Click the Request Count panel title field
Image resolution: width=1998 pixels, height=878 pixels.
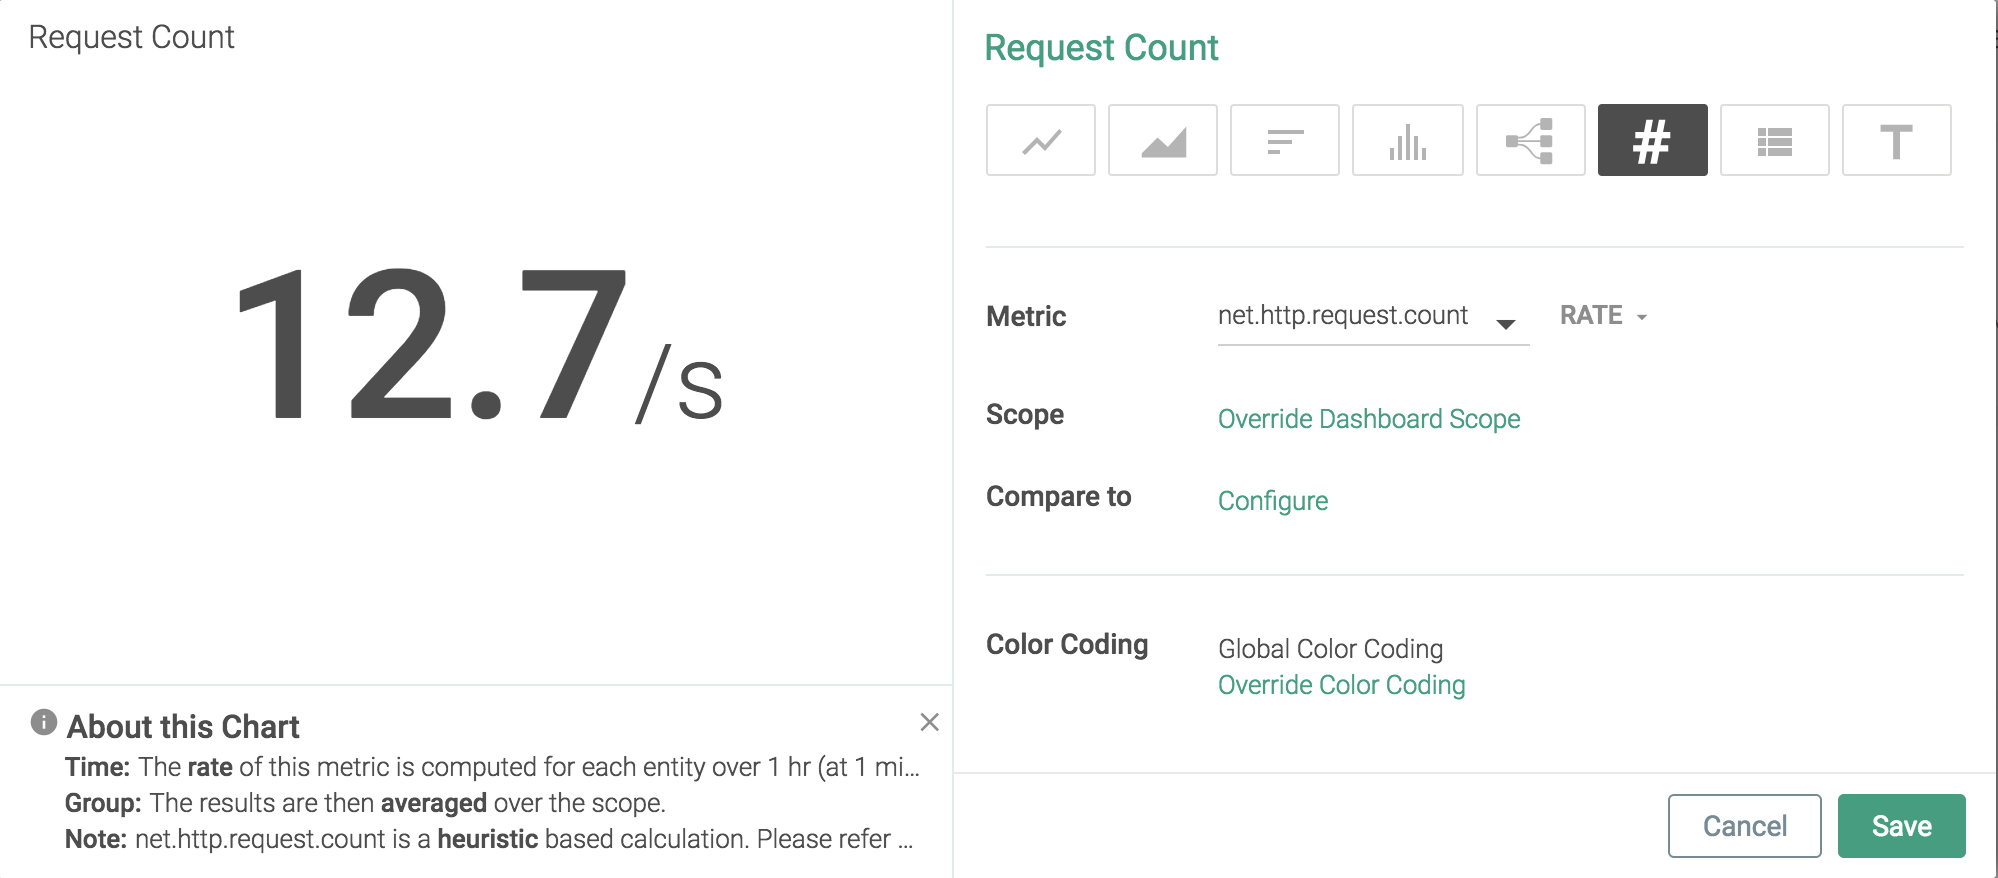click(1101, 48)
